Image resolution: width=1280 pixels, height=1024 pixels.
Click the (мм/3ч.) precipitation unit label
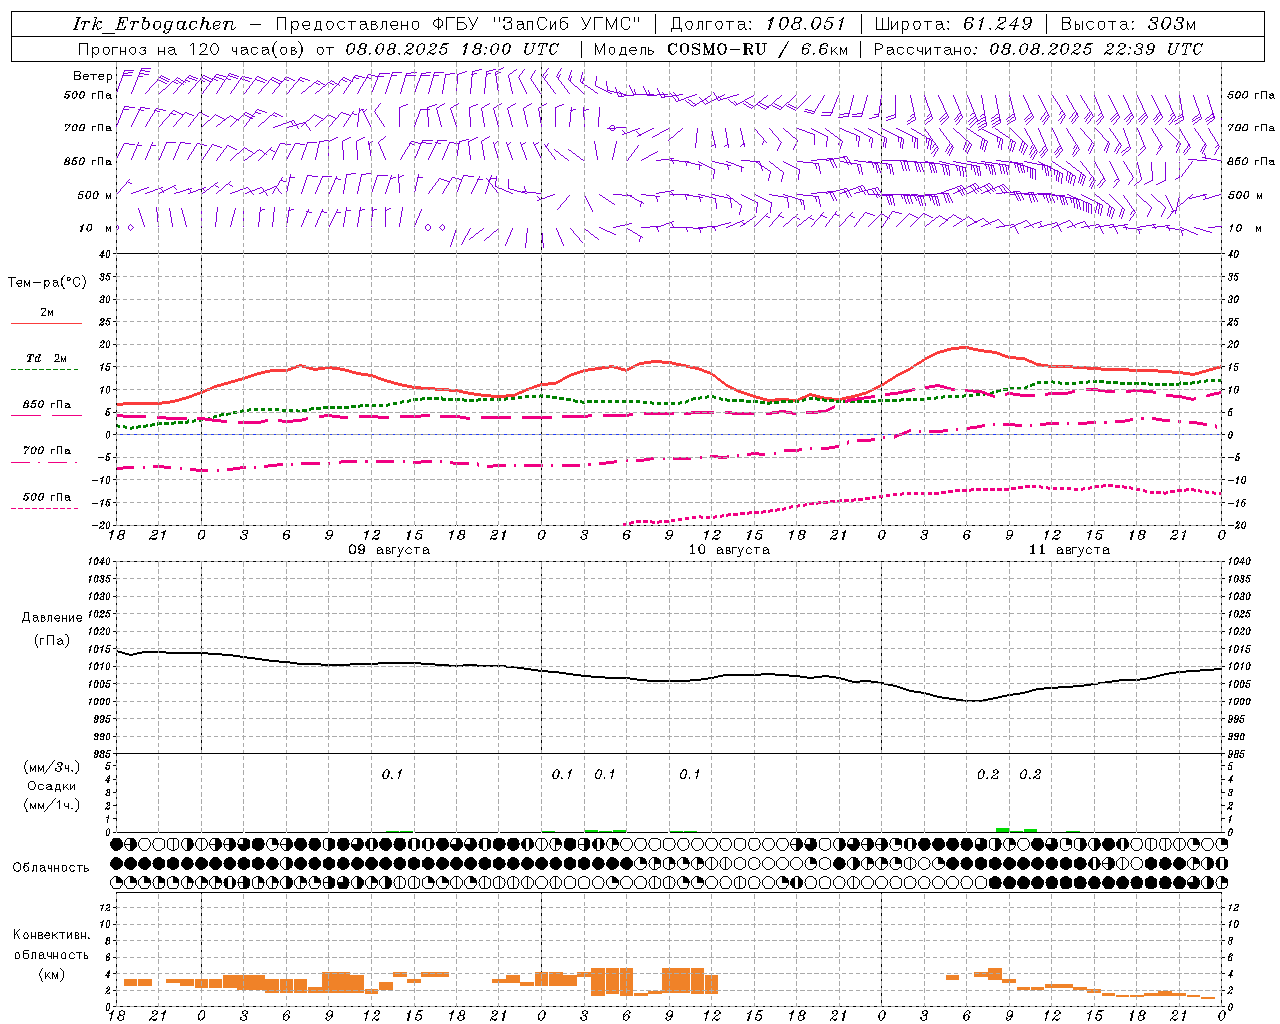tap(52, 767)
